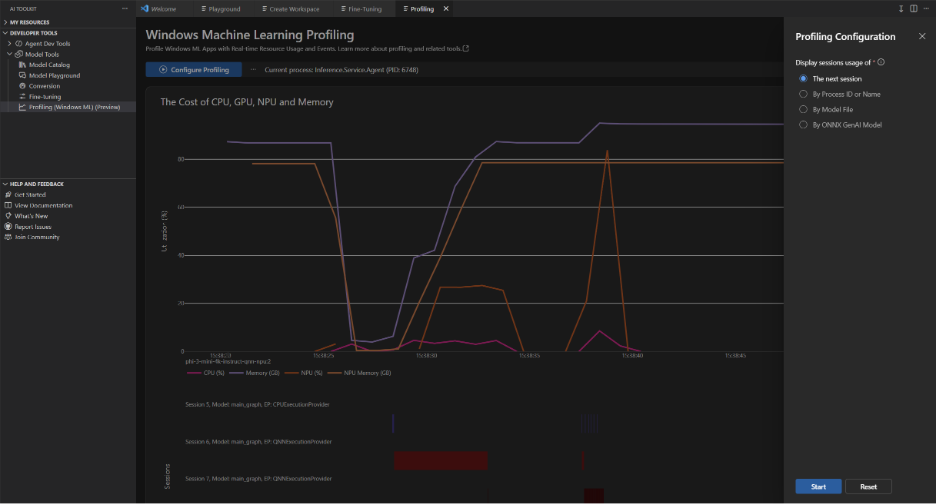Click the ellipsis beside Configure Profiling
Viewport: 936px width, 504px height.
(x=253, y=70)
